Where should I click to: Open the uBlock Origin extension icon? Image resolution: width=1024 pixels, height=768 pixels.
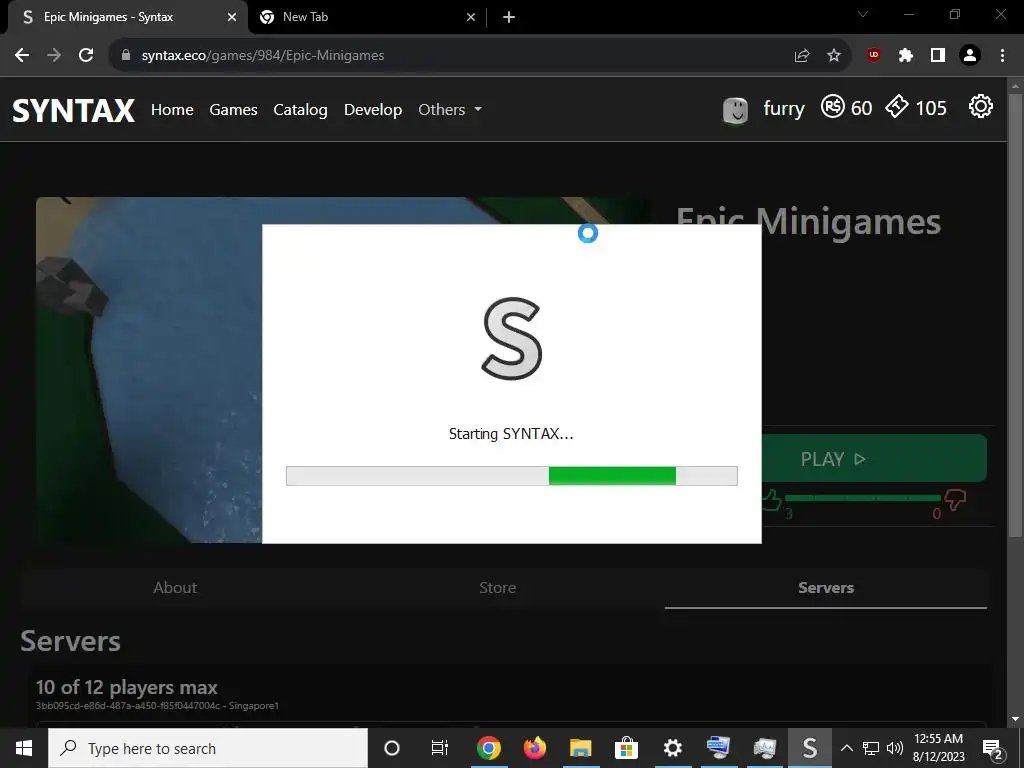[x=874, y=56]
